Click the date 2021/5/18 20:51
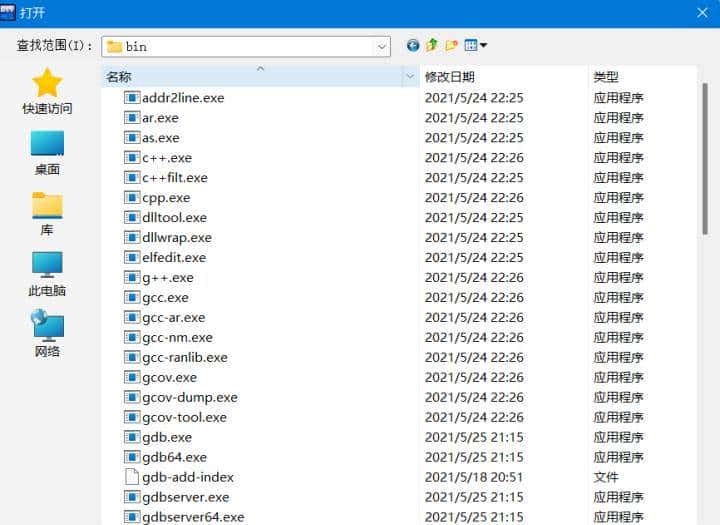 (x=474, y=477)
